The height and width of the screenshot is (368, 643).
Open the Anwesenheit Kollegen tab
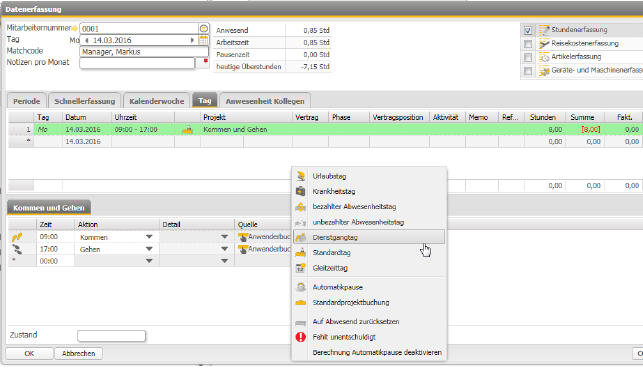point(265,101)
